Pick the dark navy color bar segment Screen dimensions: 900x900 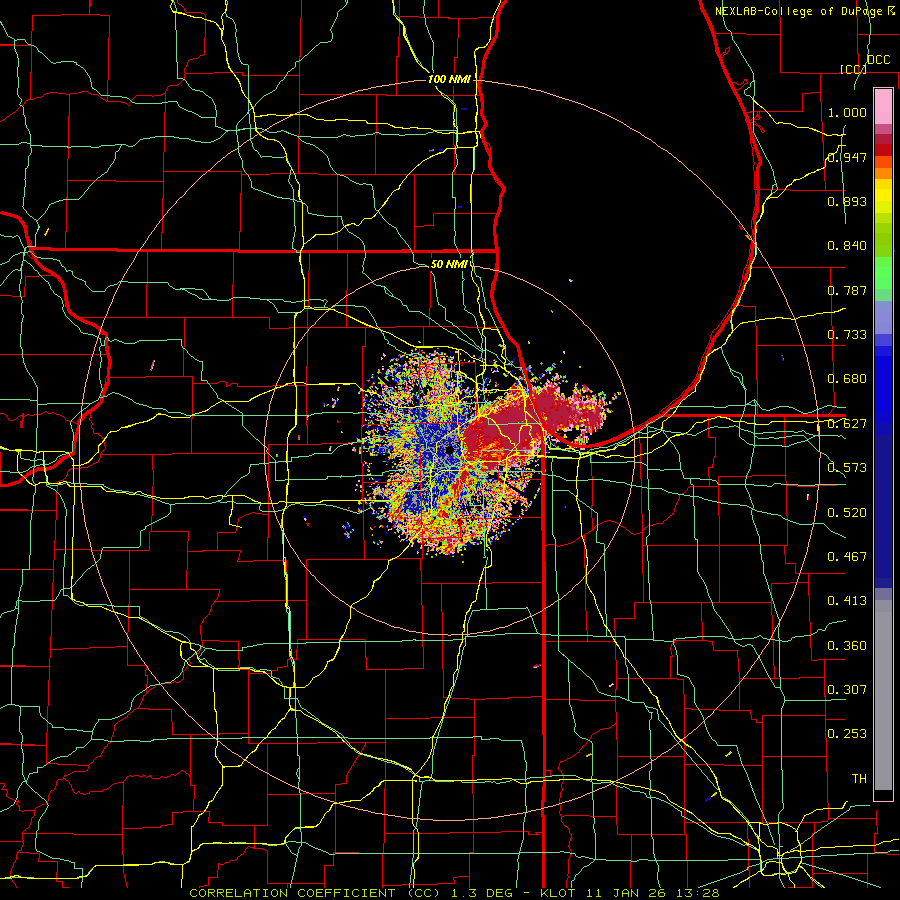click(x=883, y=511)
